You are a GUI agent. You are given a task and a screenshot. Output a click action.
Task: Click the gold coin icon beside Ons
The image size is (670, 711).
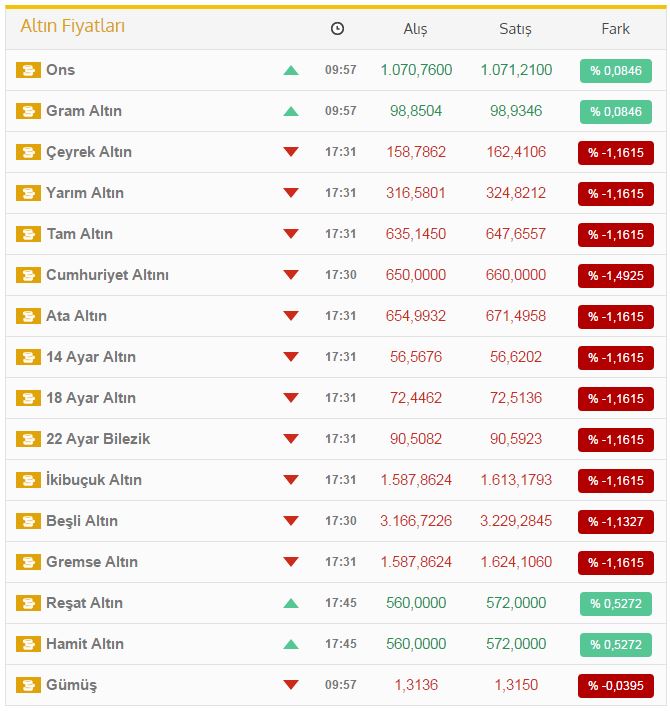coord(28,70)
